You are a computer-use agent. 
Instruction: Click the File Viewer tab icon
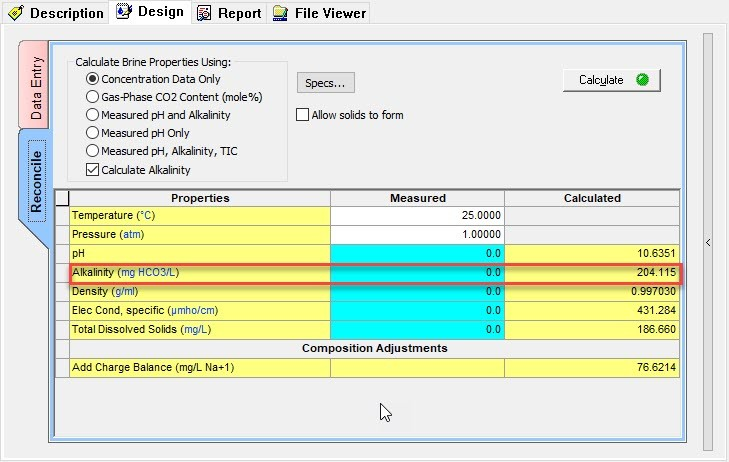click(x=280, y=13)
